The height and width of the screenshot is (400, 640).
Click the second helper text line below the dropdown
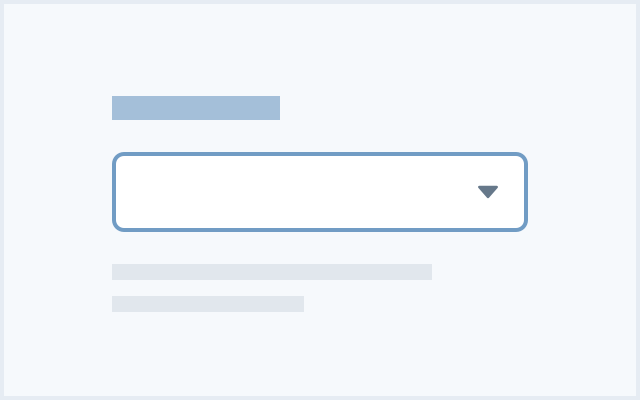(208, 304)
